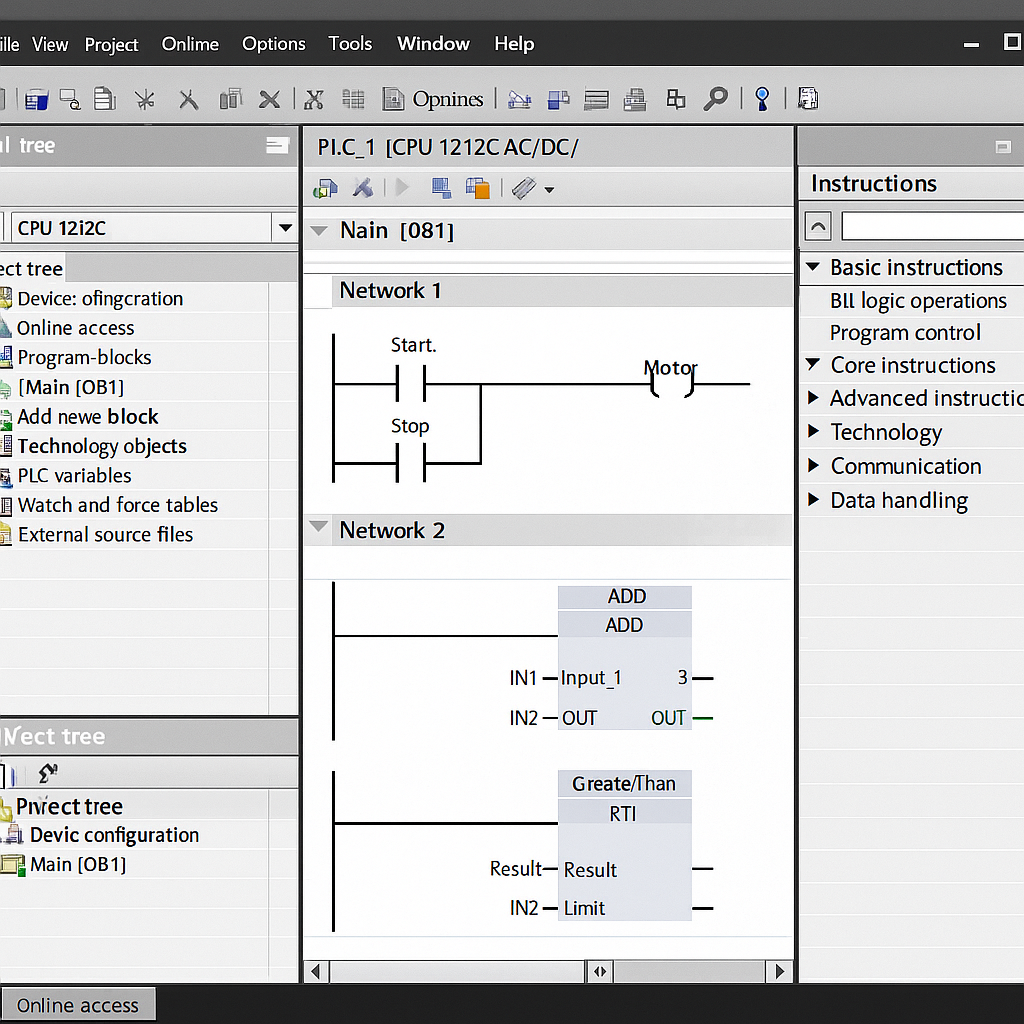The image size is (1024, 1024).
Task: Select PLC variables in project tree
Action: (74, 476)
